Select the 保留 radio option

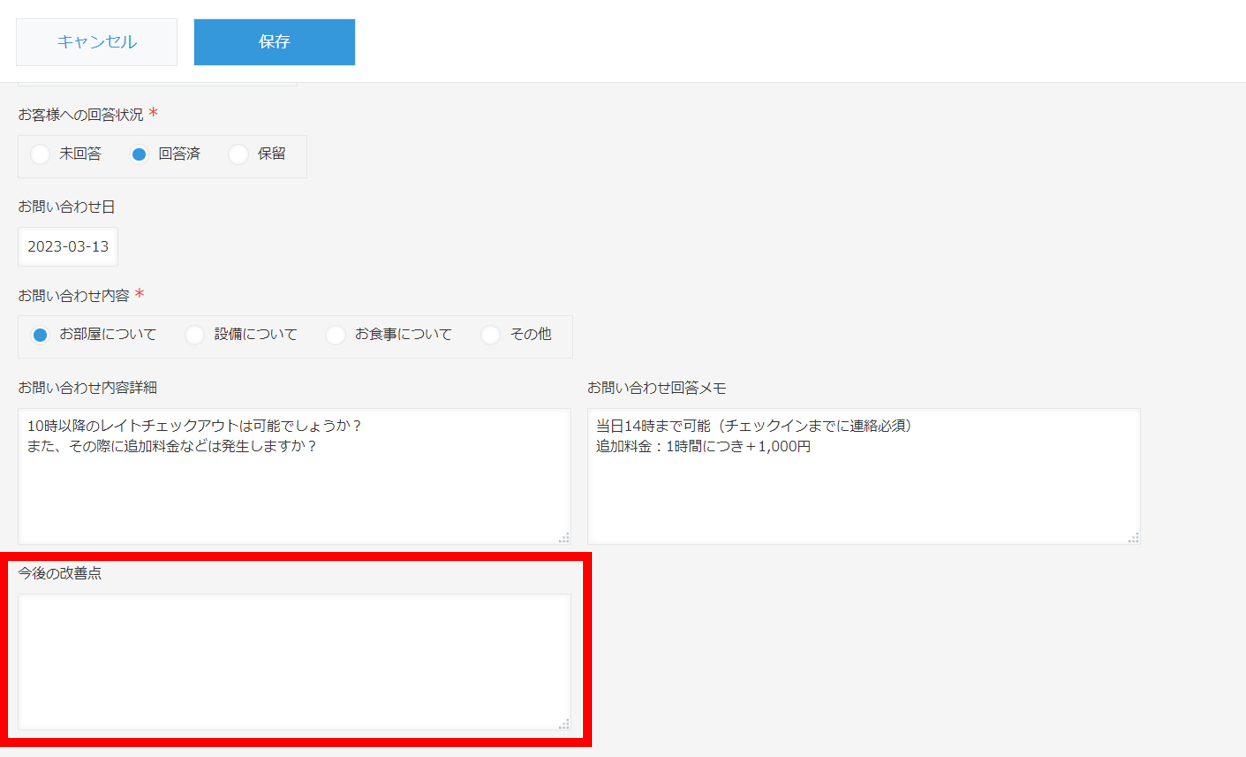[x=239, y=154]
